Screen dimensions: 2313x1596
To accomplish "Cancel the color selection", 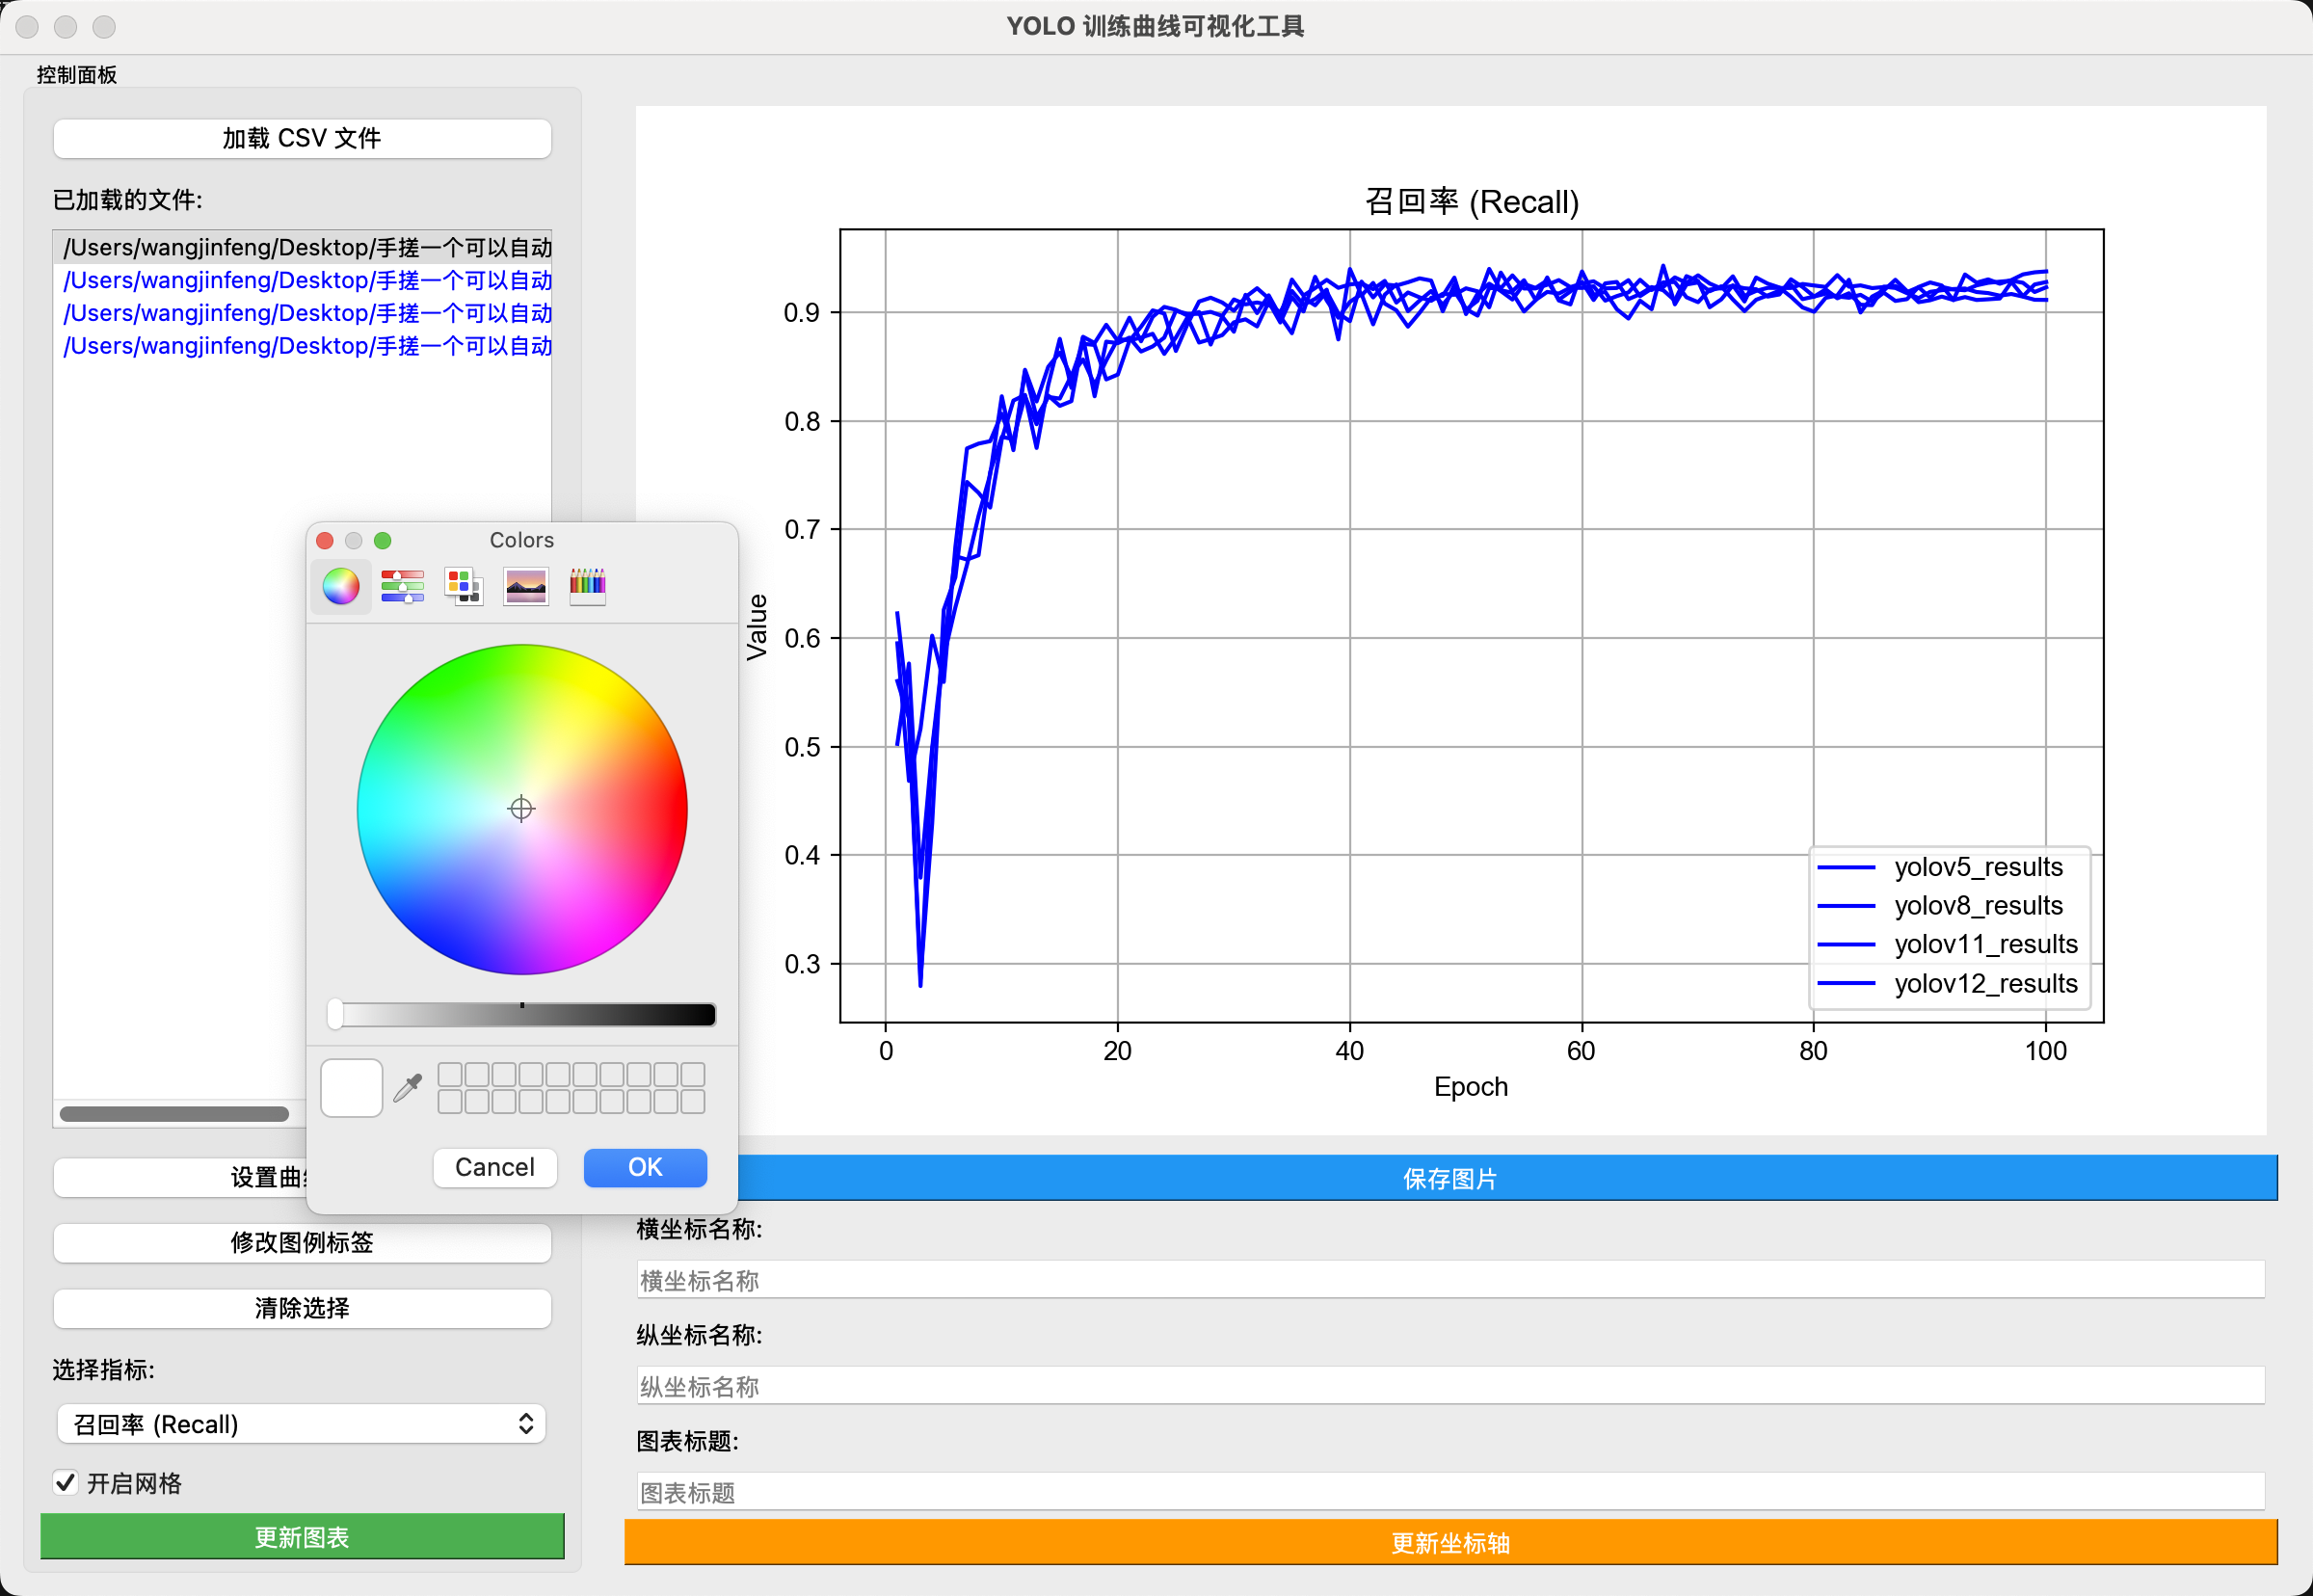I will [x=494, y=1167].
